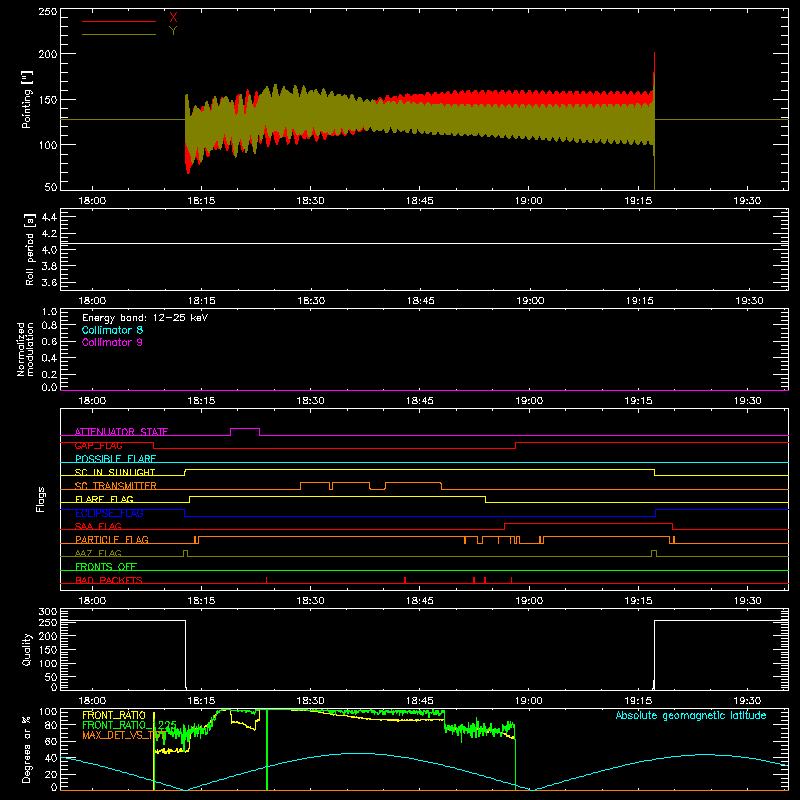The image size is (800, 800).
Task: Click the 'Normalized modulation' axis title
Action: (26, 349)
